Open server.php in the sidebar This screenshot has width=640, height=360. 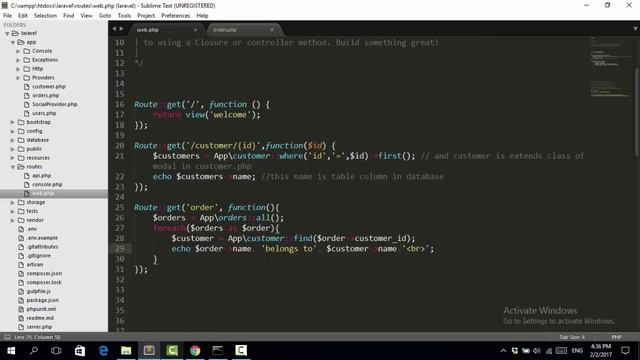(39, 327)
